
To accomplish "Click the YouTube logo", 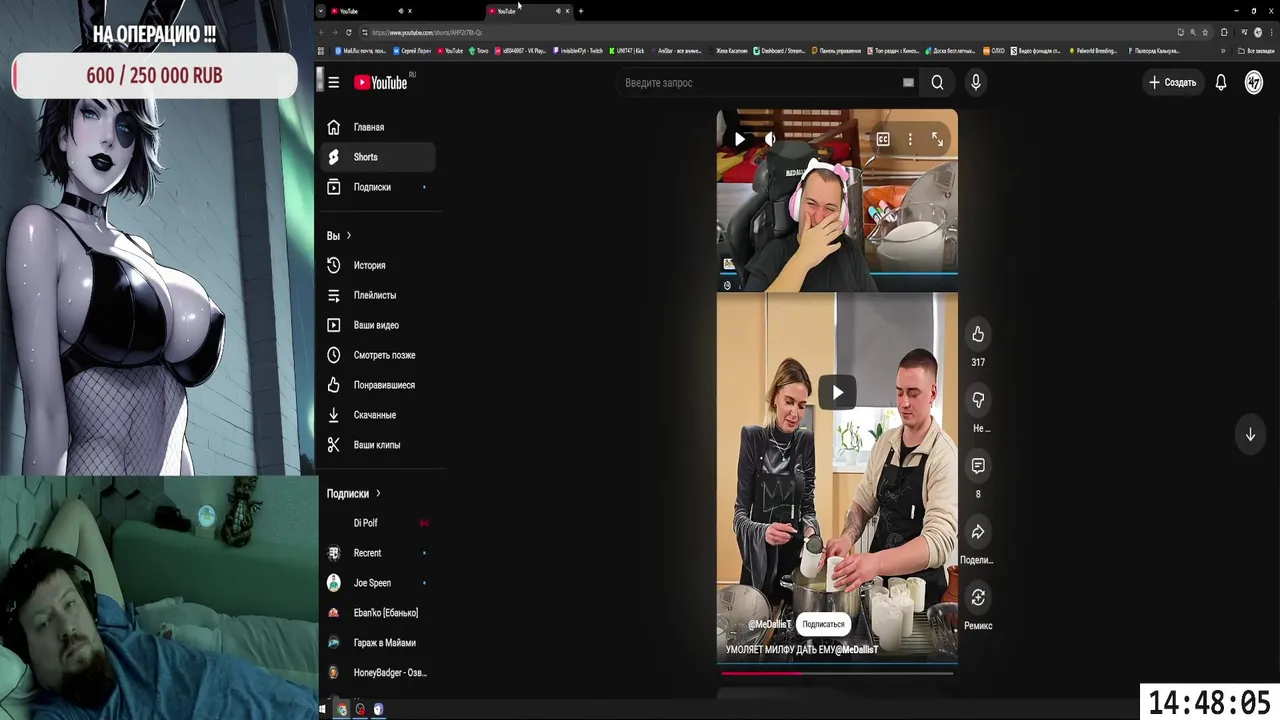I will click(x=381, y=83).
